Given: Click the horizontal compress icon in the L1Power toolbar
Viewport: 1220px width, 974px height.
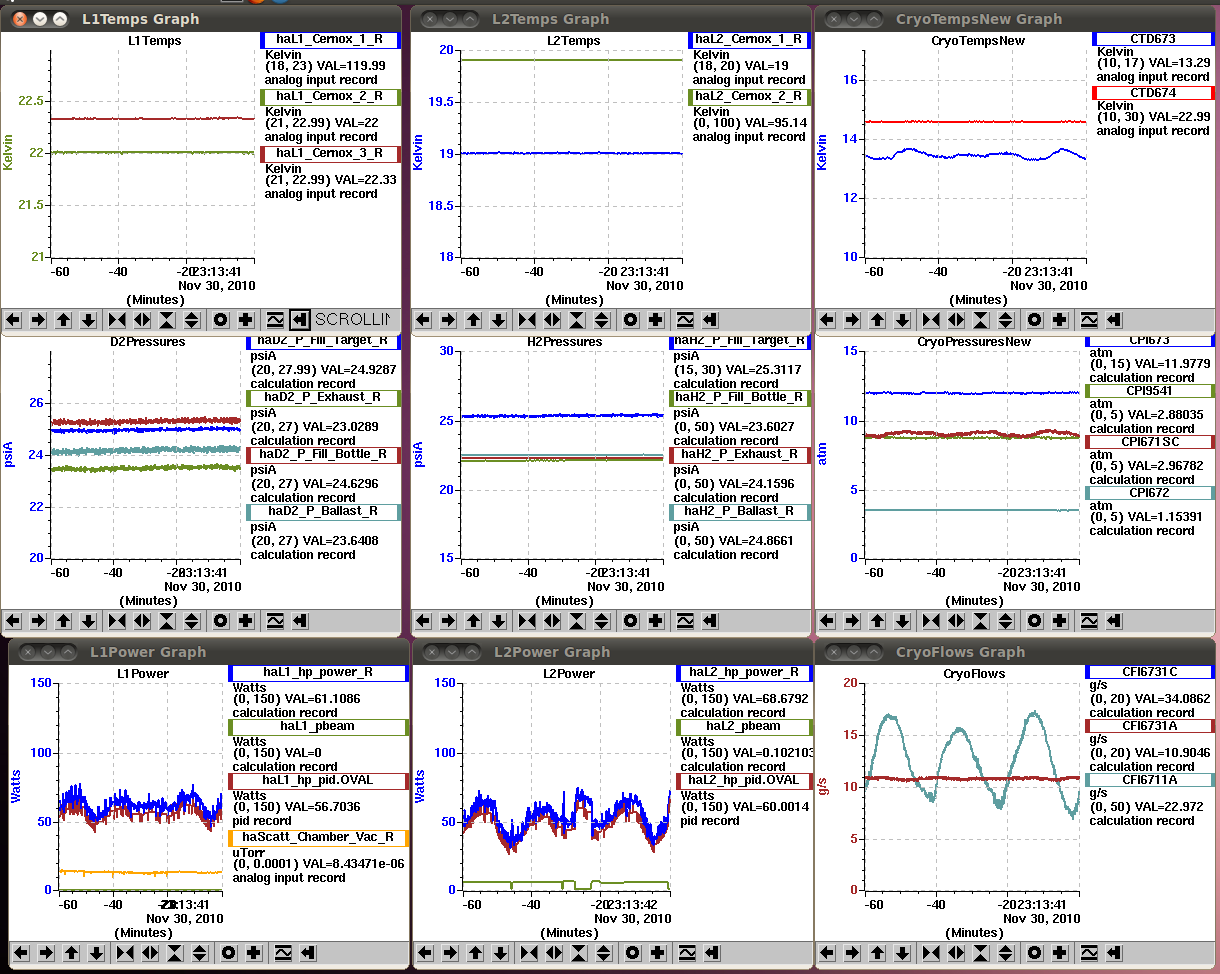Looking at the screenshot, I should (126, 953).
